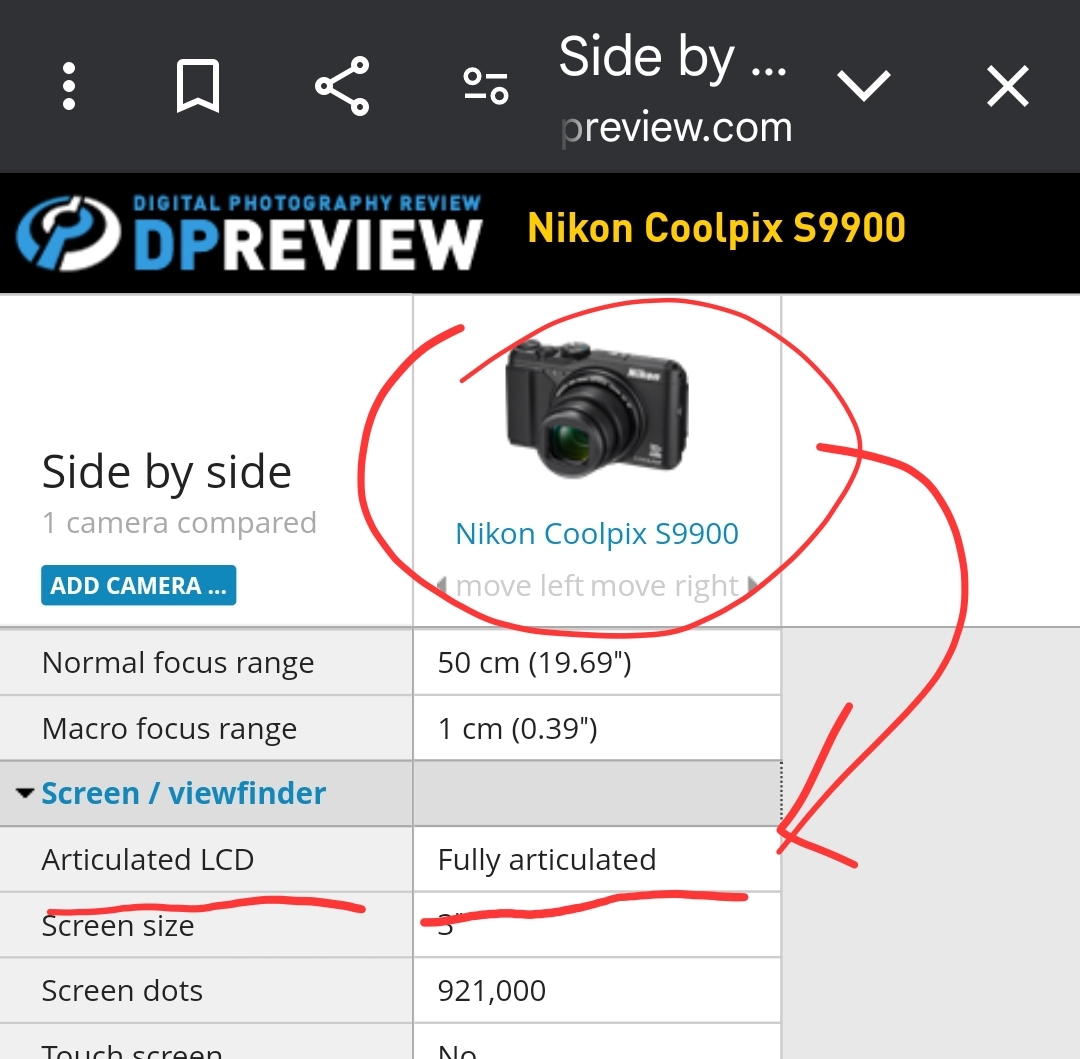Collapse the Screen / viewfinder section

183,793
